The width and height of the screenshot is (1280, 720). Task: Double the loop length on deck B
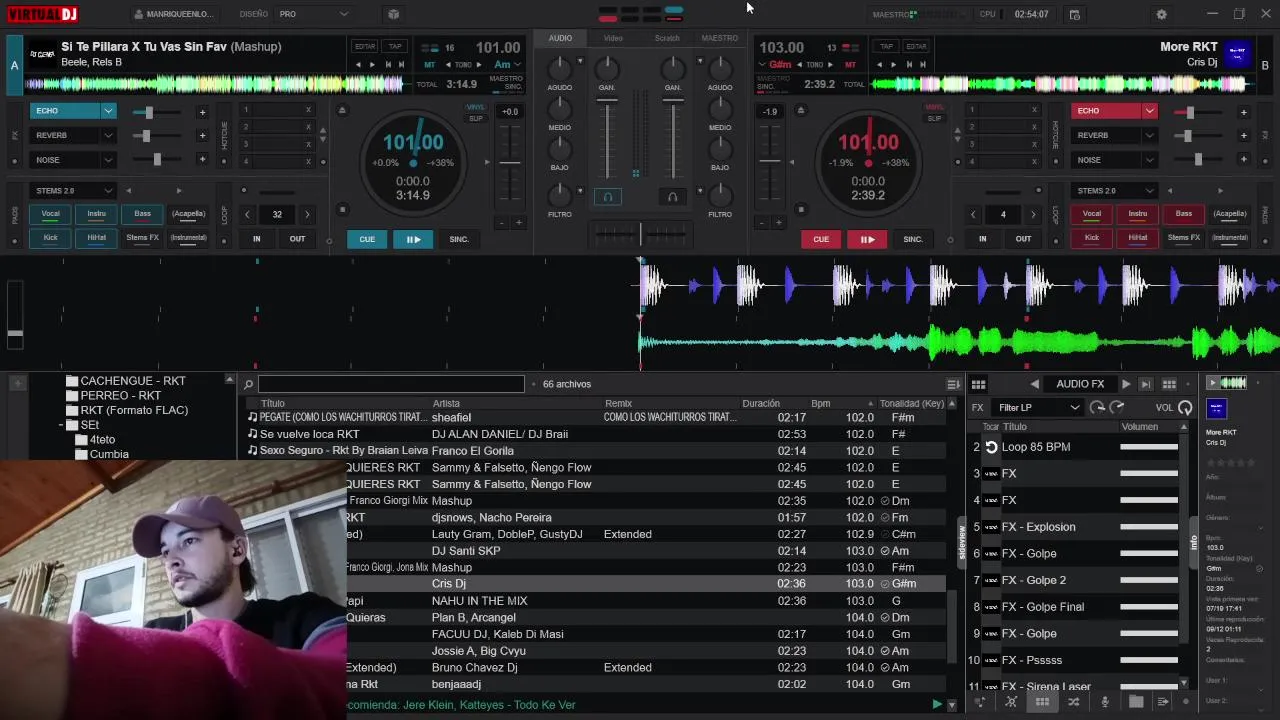point(1033,214)
